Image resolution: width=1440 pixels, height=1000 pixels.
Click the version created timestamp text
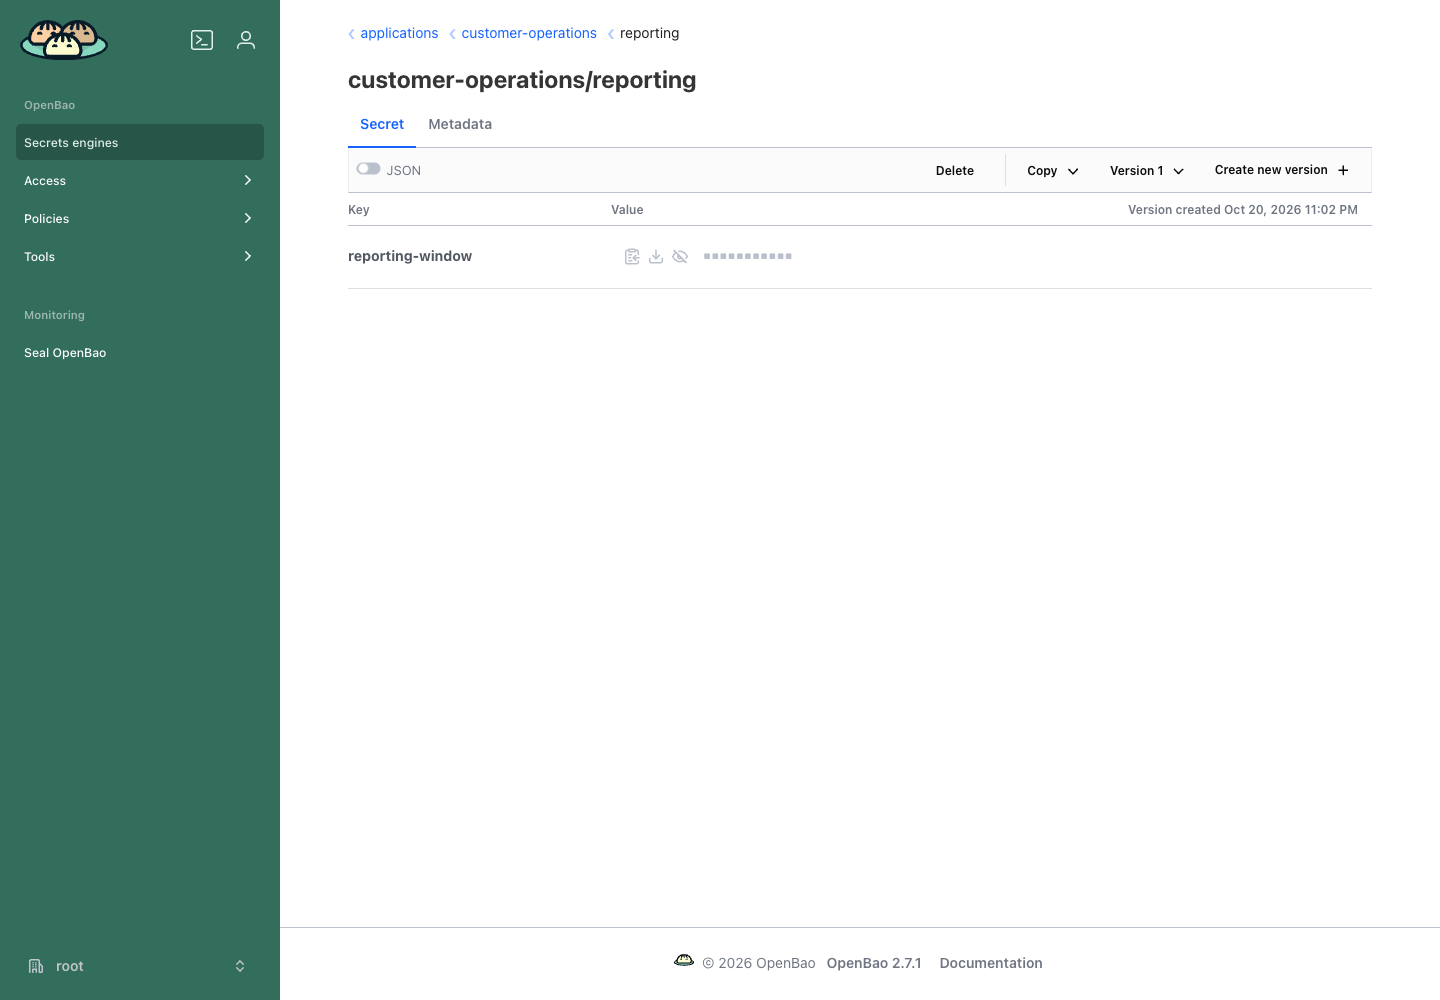(1243, 210)
